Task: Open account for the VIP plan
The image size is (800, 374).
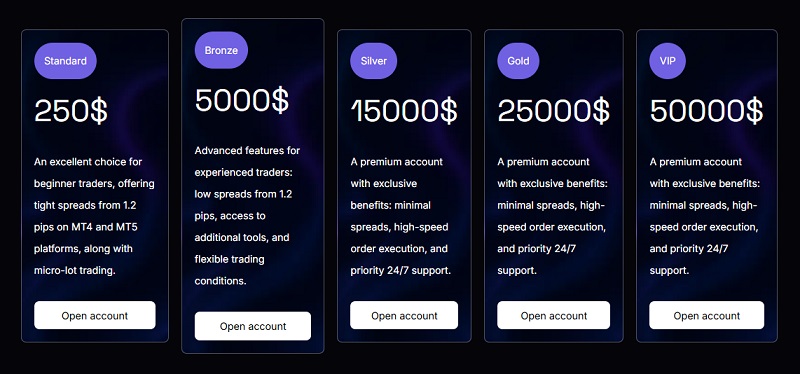Action: pyautogui.click(x=707, y=315)
